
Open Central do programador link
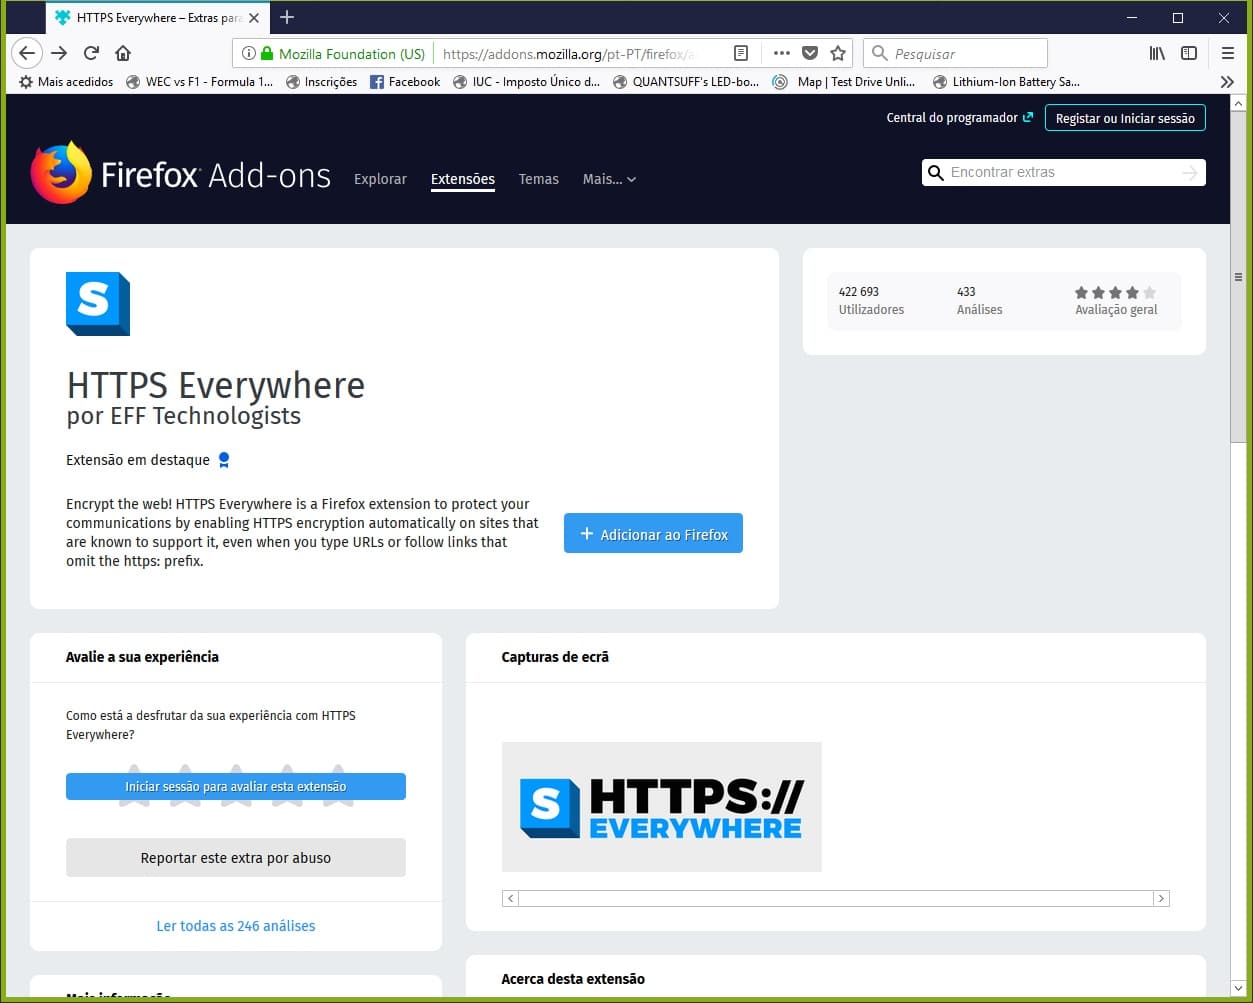960,118
